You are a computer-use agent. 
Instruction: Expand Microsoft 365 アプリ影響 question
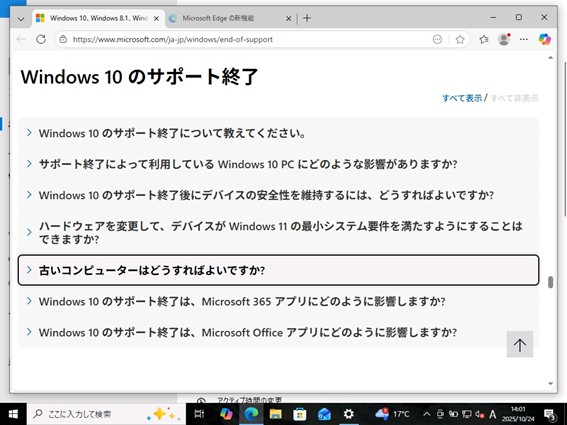pyautogui.click(x=278, y=301)
